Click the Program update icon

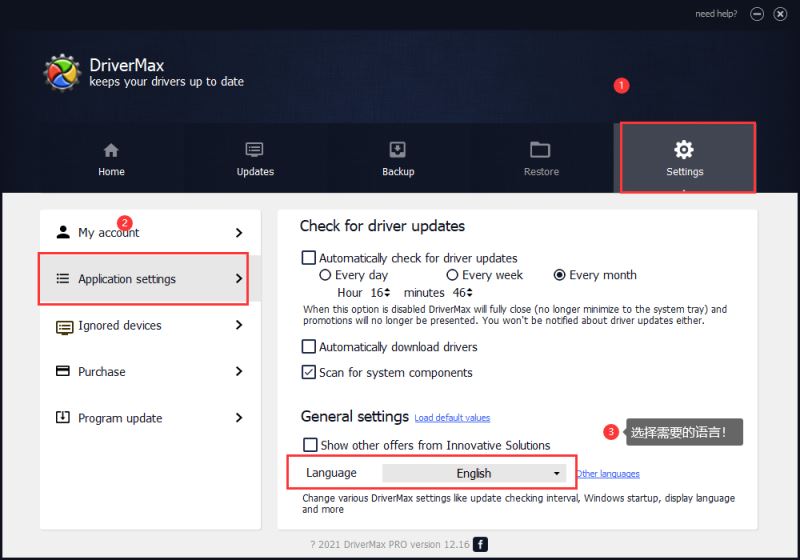tap(63, 417)
